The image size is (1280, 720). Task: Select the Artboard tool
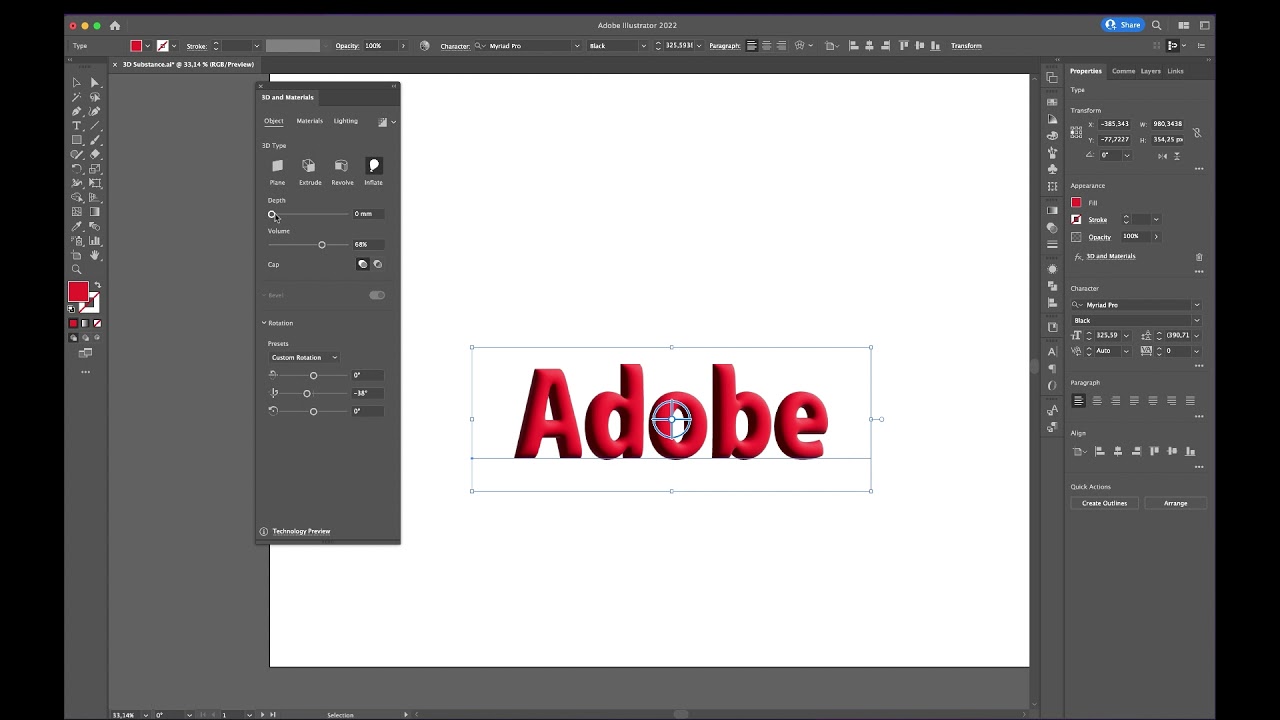click(76, 255)
